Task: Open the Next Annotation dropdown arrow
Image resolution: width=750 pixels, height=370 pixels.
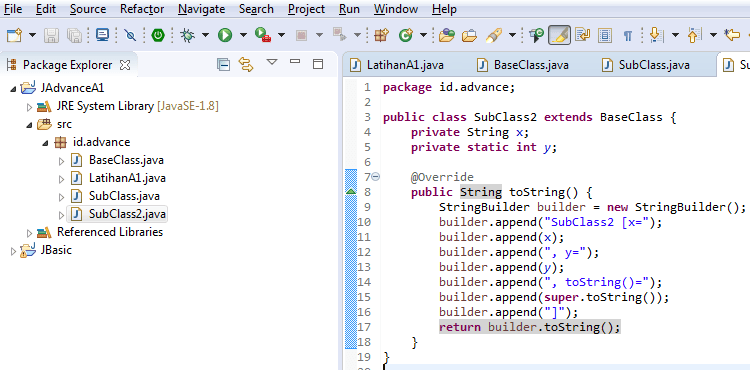Action: pos(675,35)
